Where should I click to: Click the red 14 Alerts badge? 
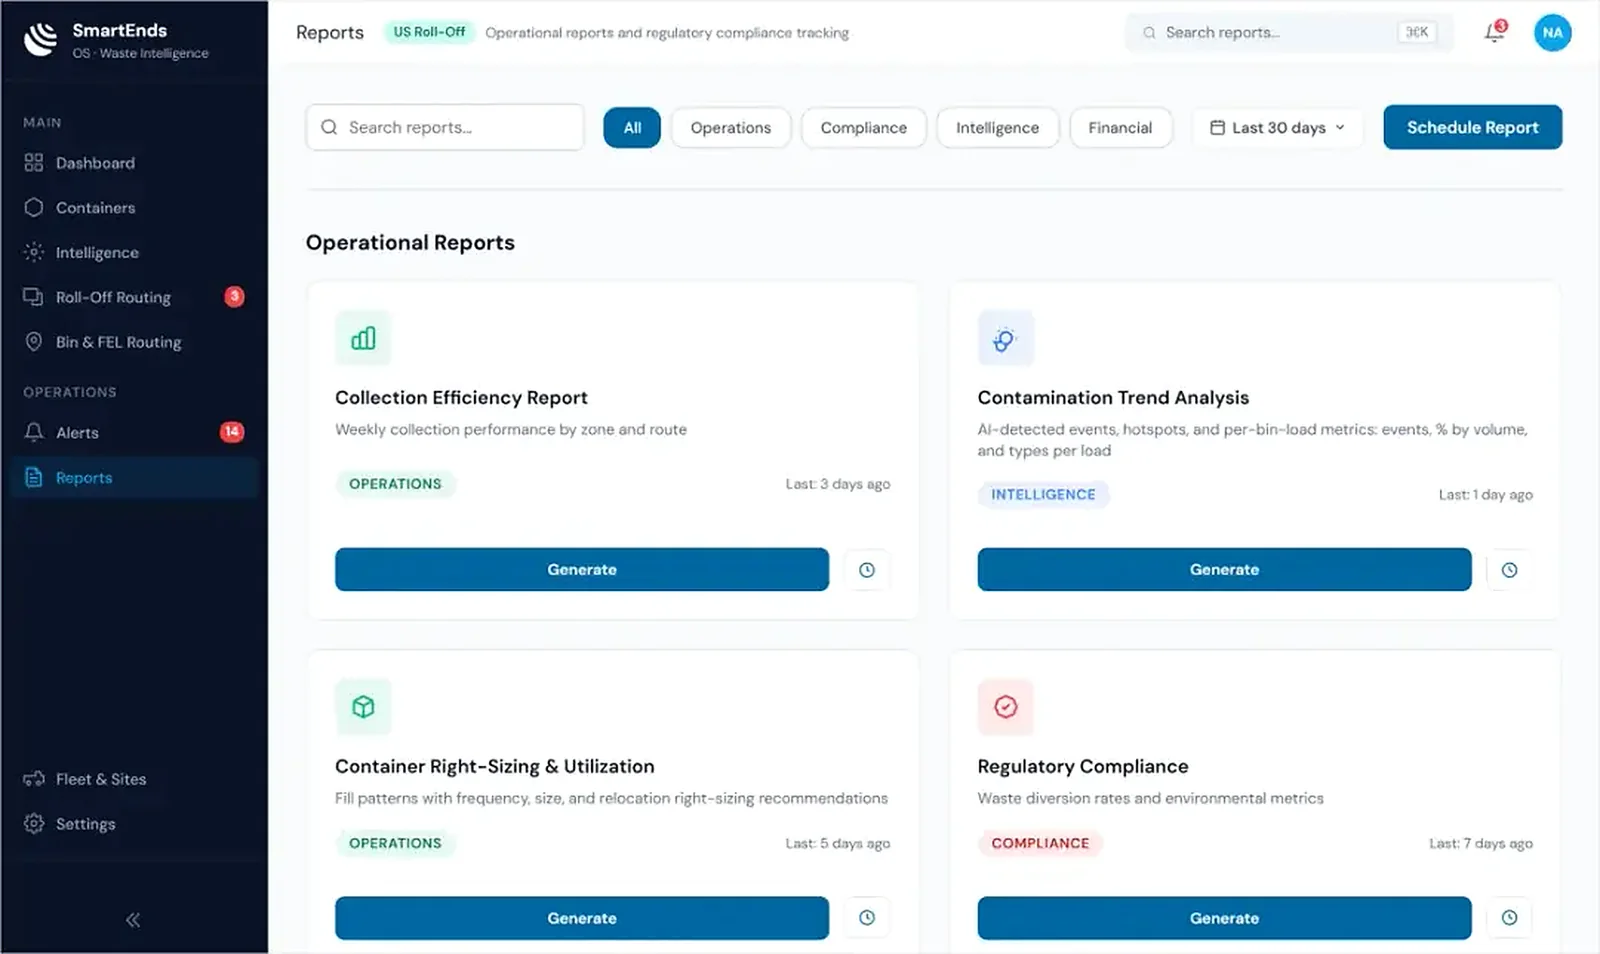coord(232,432)
